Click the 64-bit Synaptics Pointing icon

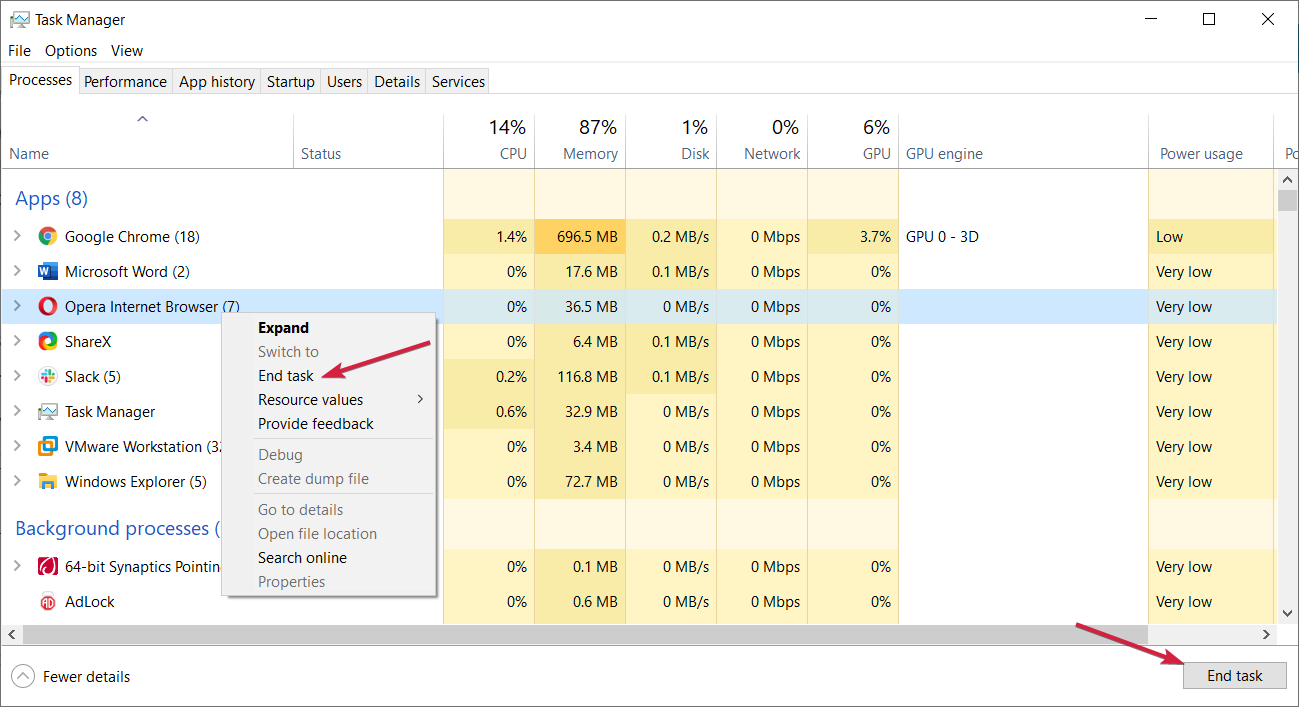point(47,567)
